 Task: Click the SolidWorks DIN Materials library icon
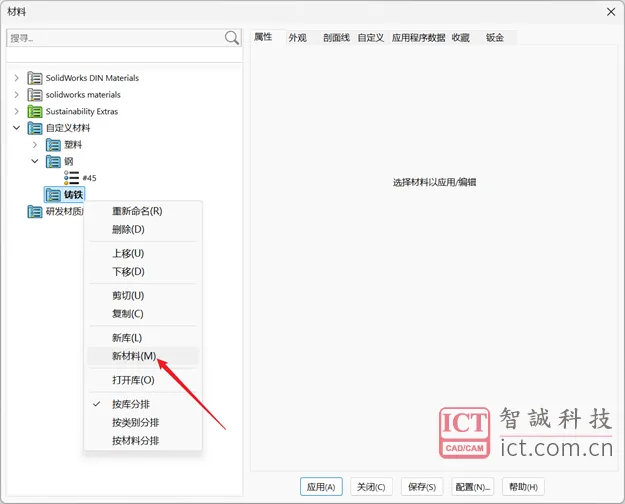click(x=35, y=78)
